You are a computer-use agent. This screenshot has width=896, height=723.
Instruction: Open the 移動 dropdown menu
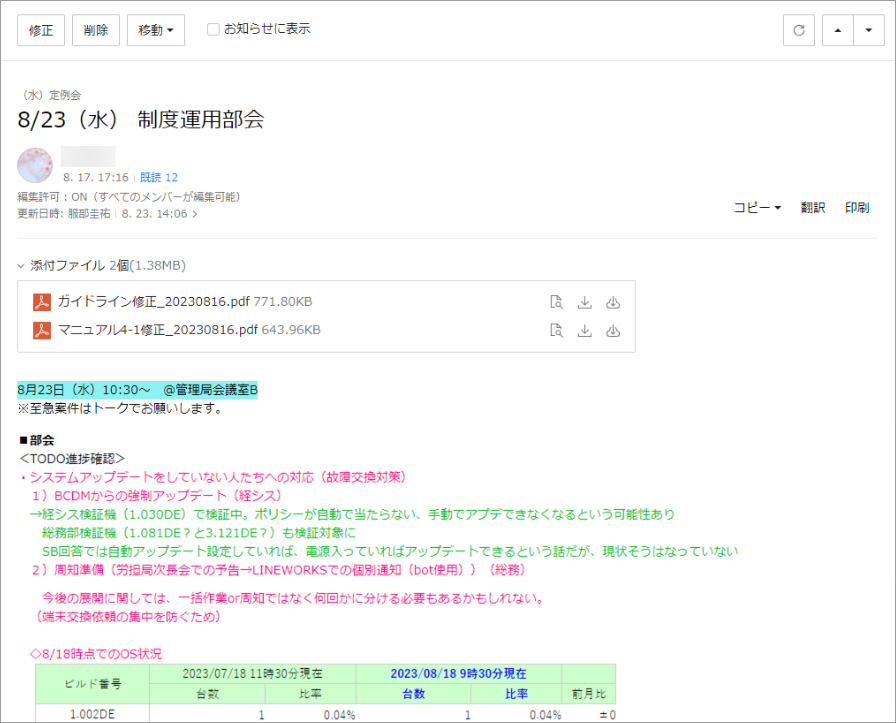[156, 30]
